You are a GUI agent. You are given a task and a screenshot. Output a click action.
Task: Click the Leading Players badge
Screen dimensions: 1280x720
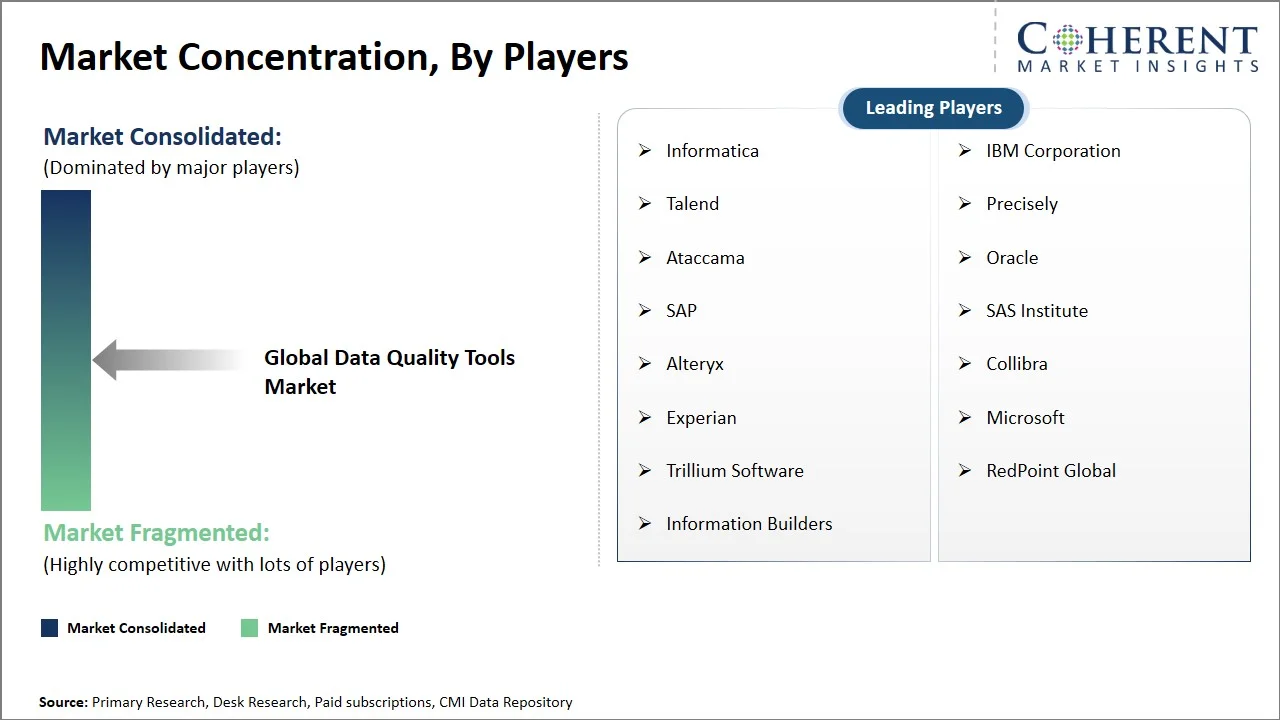click(933, 108)
